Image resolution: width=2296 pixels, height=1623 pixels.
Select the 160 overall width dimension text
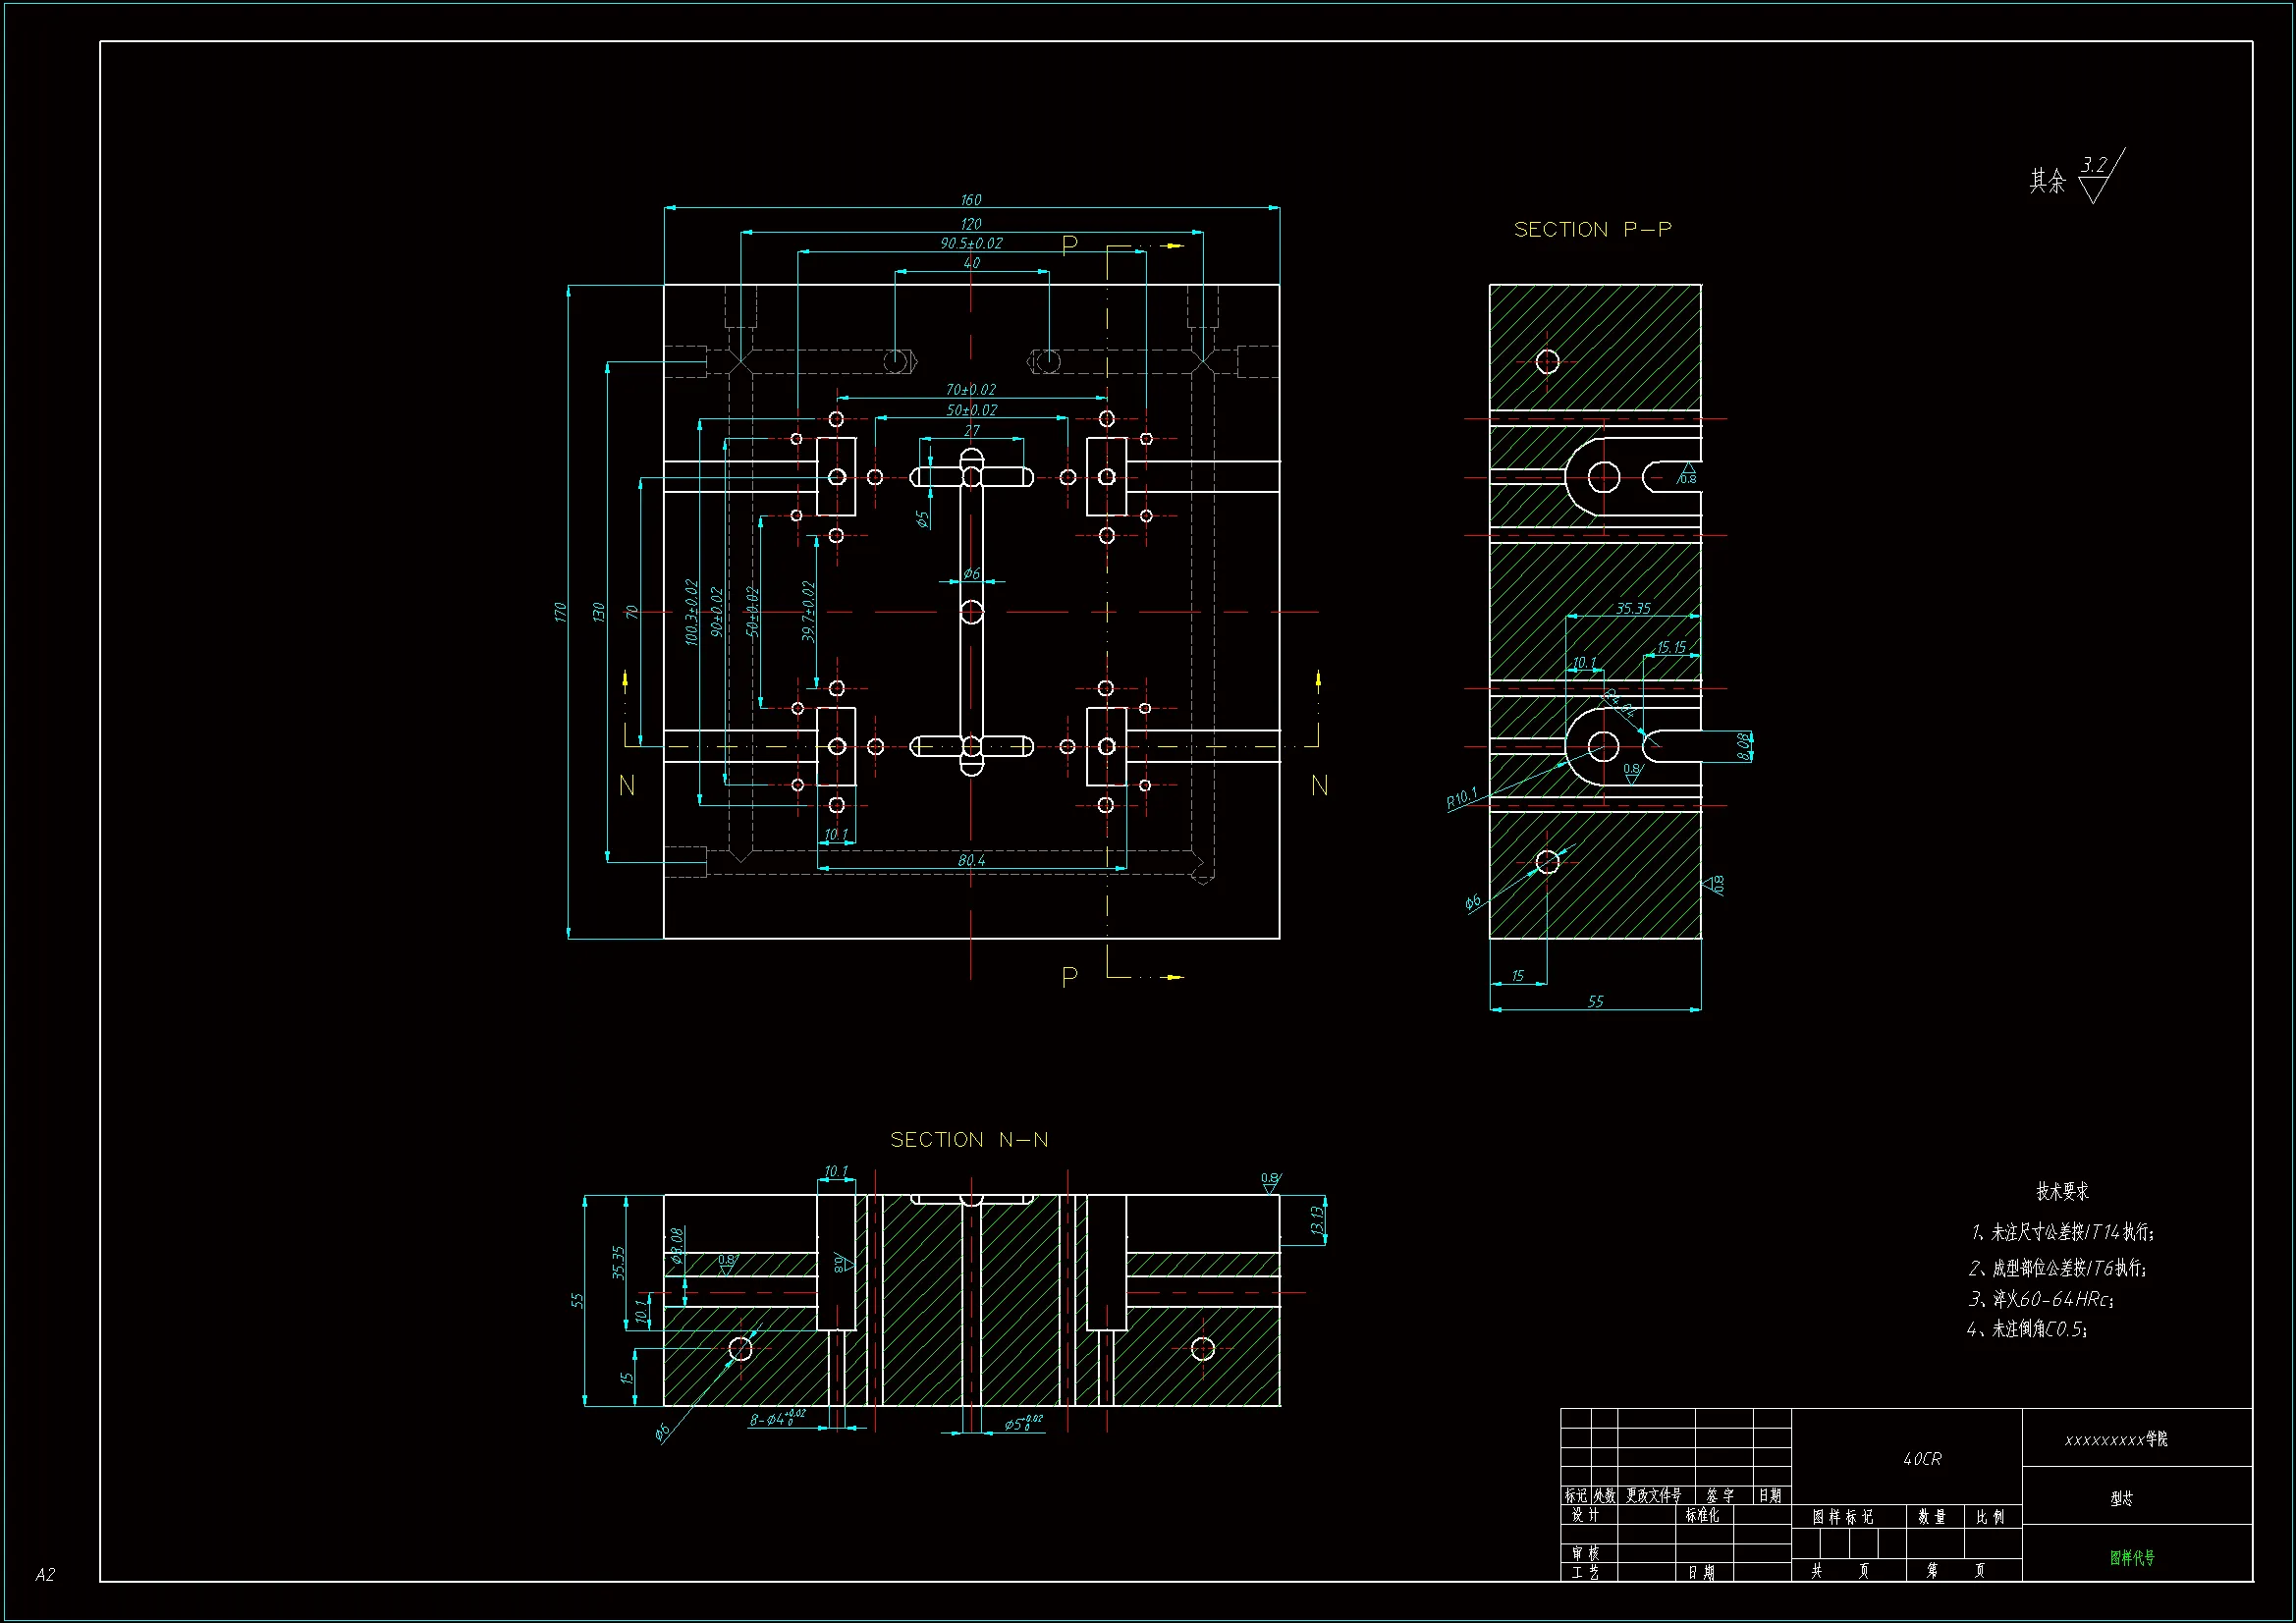pos(970,200)
